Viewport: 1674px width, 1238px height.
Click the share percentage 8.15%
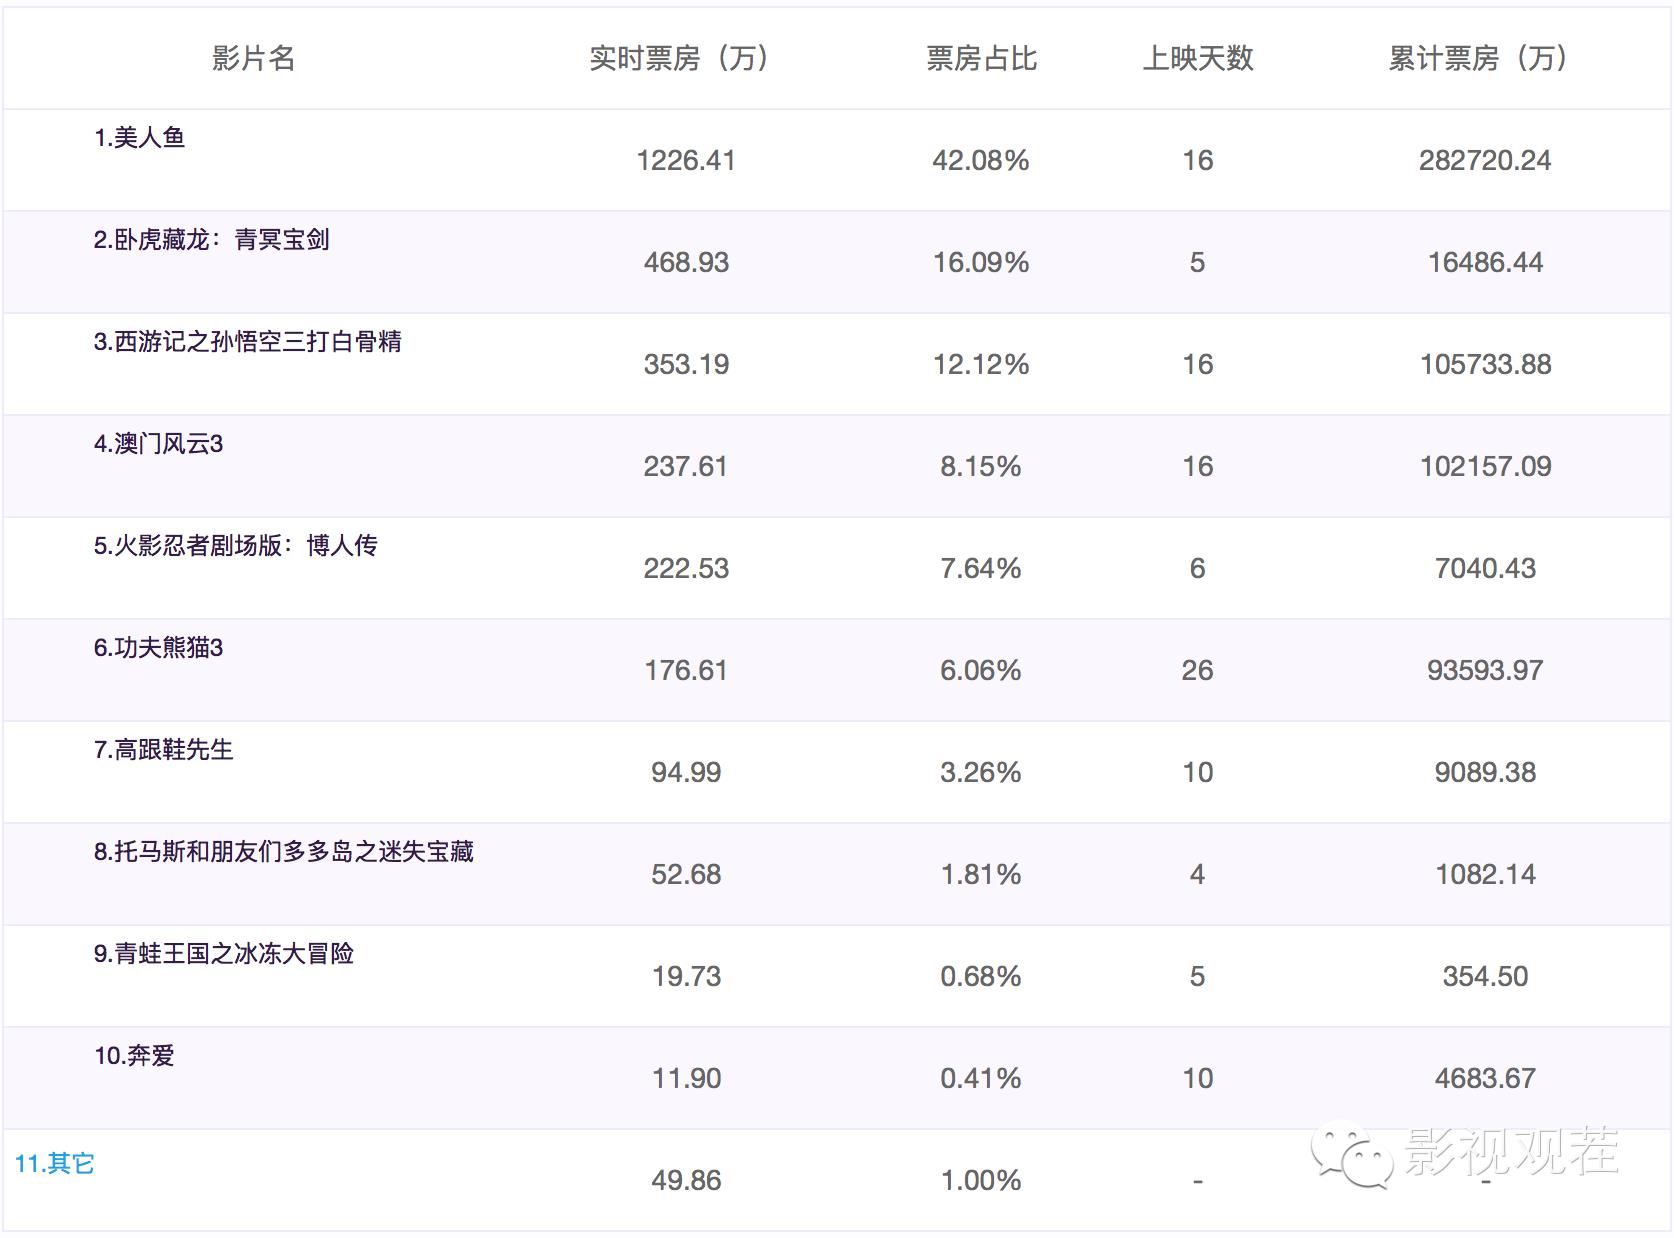click(x=981, y=467)
